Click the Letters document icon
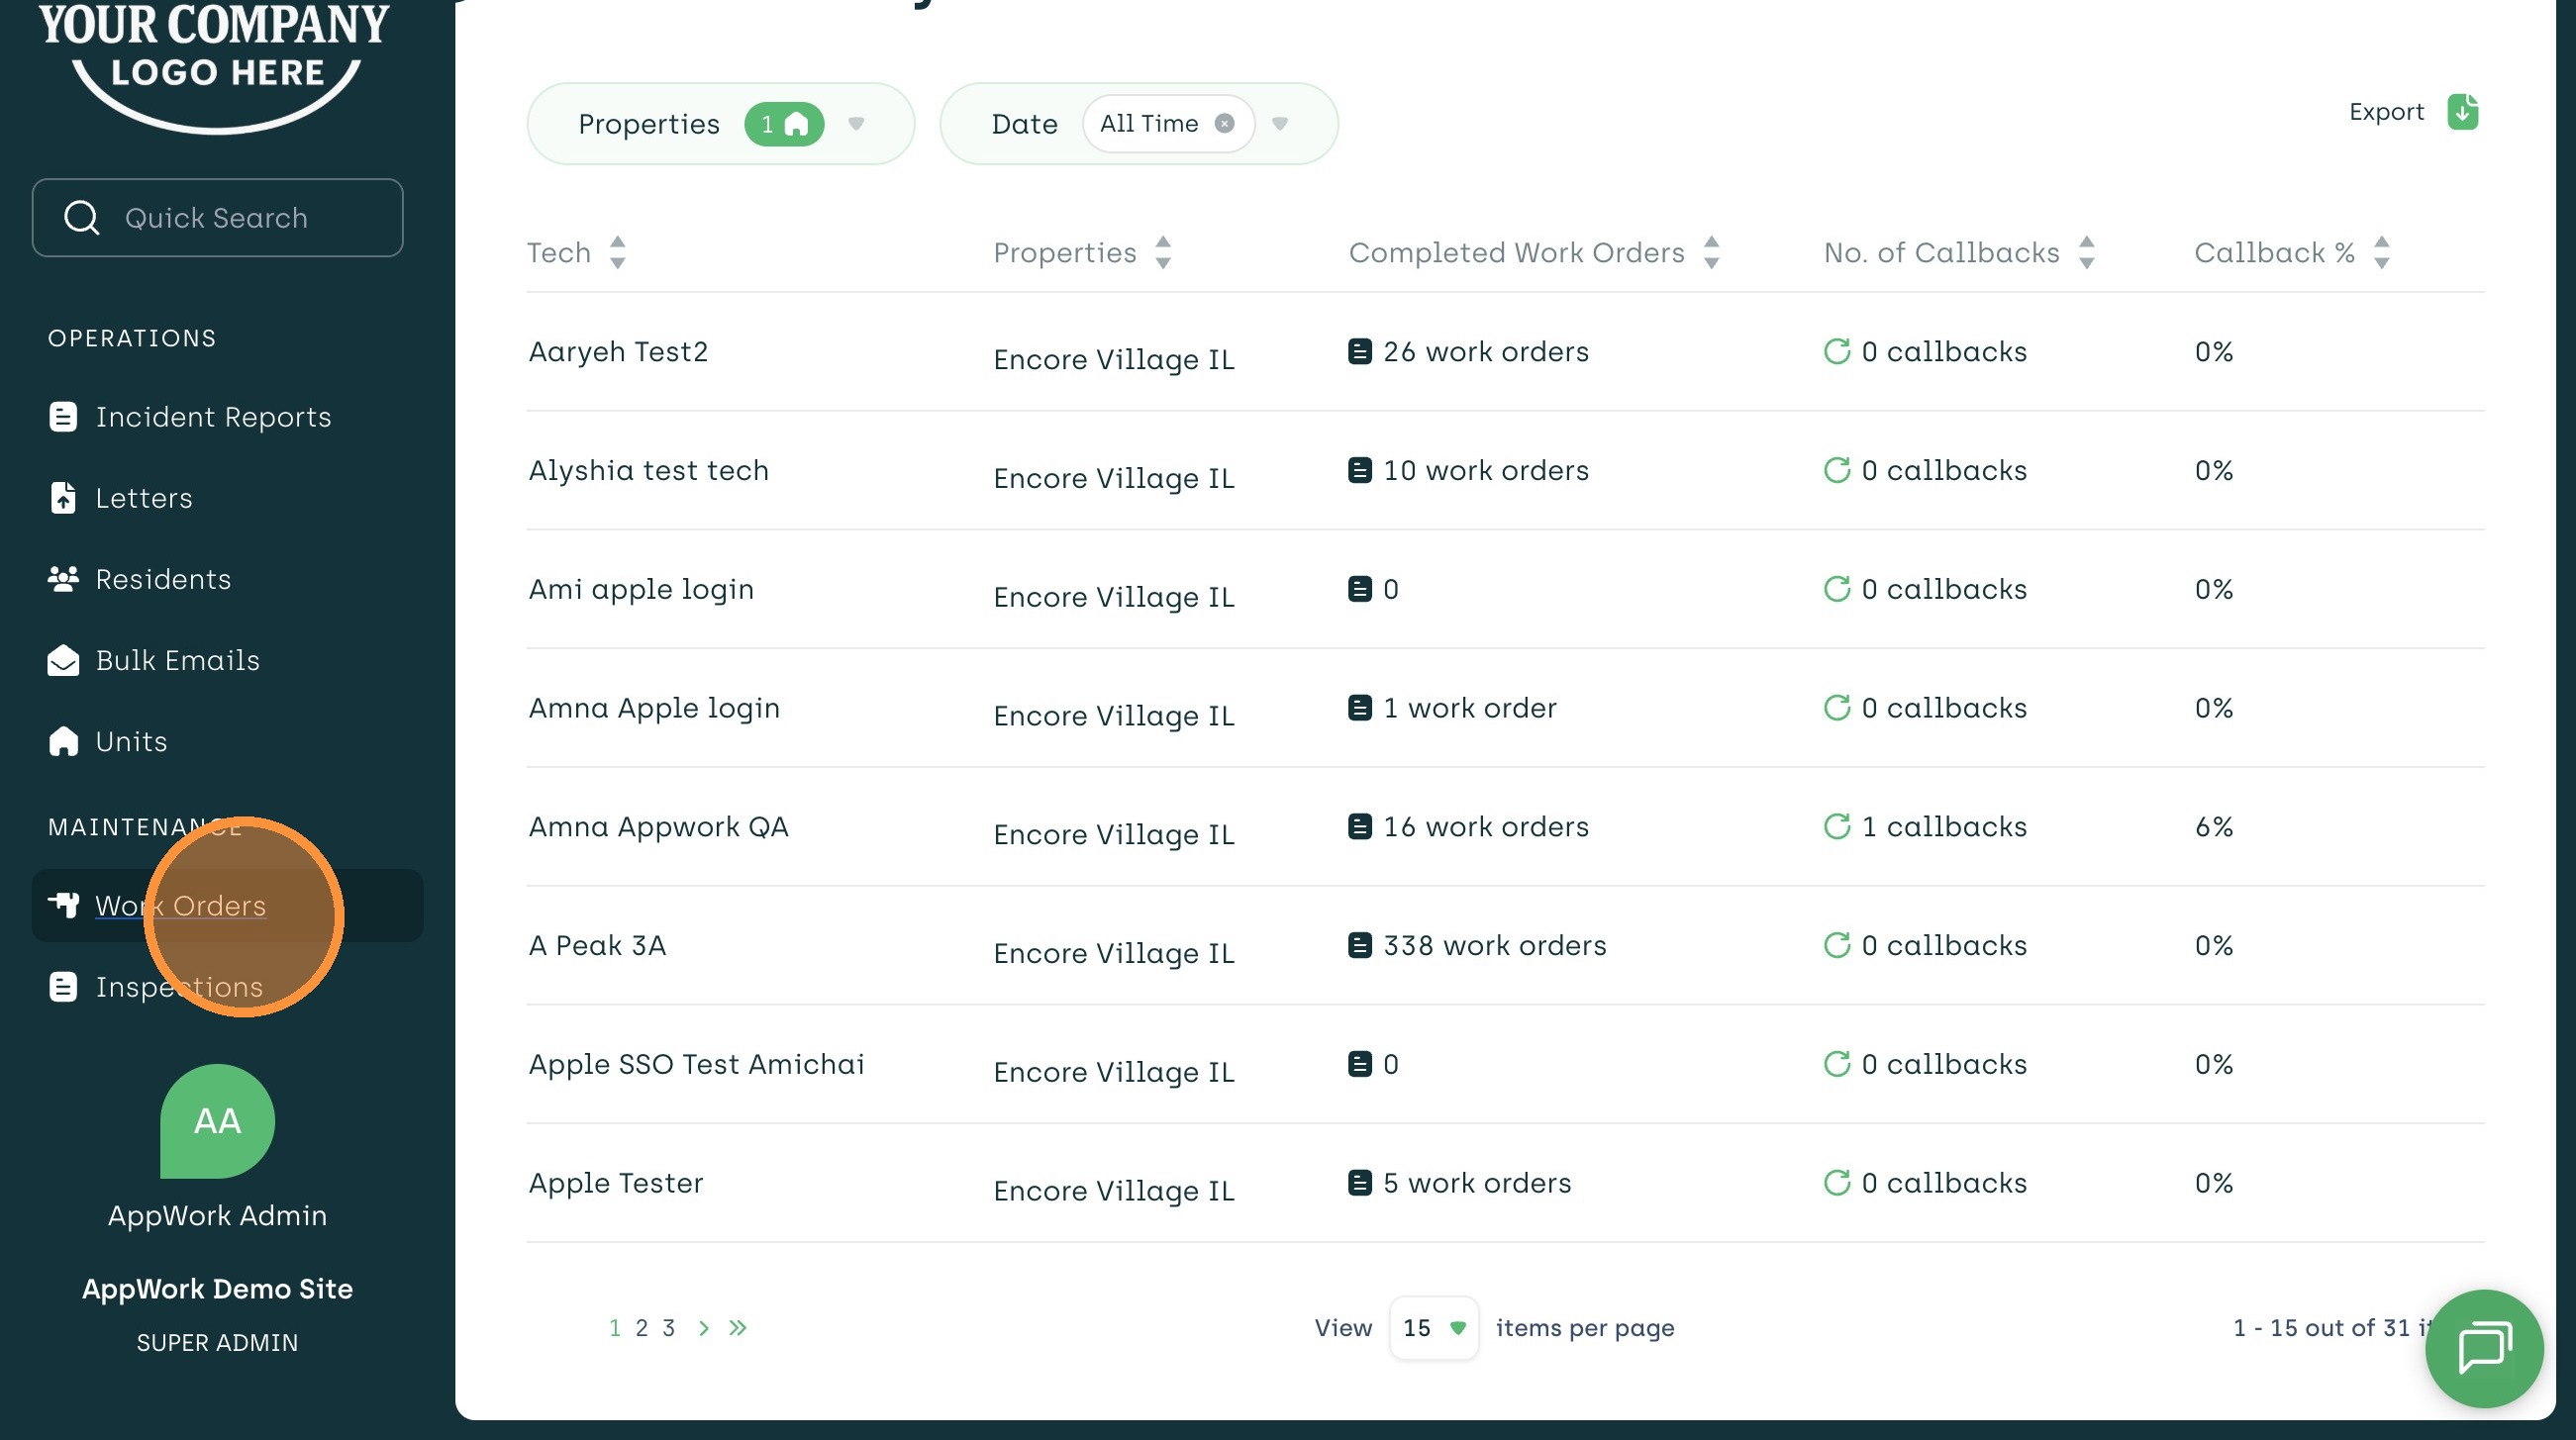 pos(63,498)
